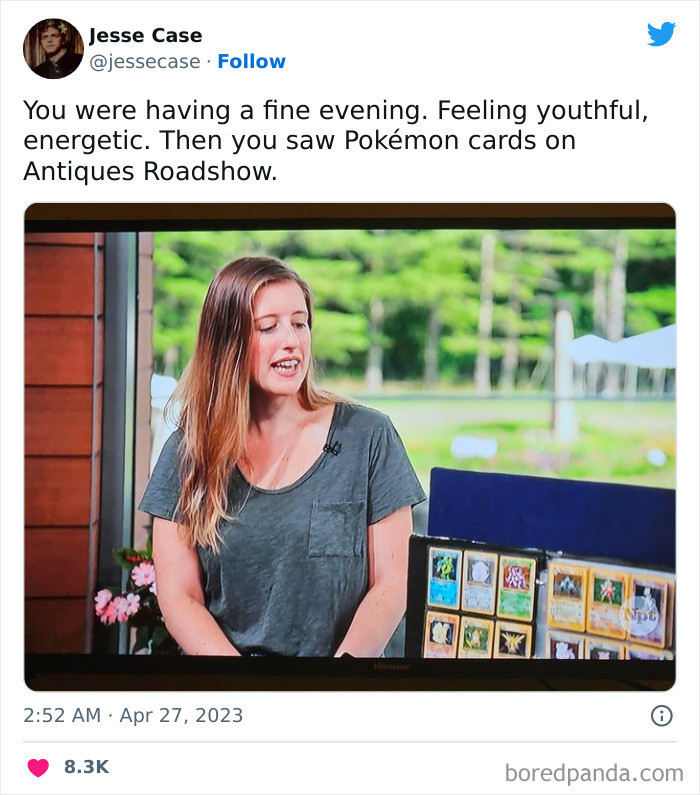
Task: Click the pink flowers in the photo
Action: (125, 592)
